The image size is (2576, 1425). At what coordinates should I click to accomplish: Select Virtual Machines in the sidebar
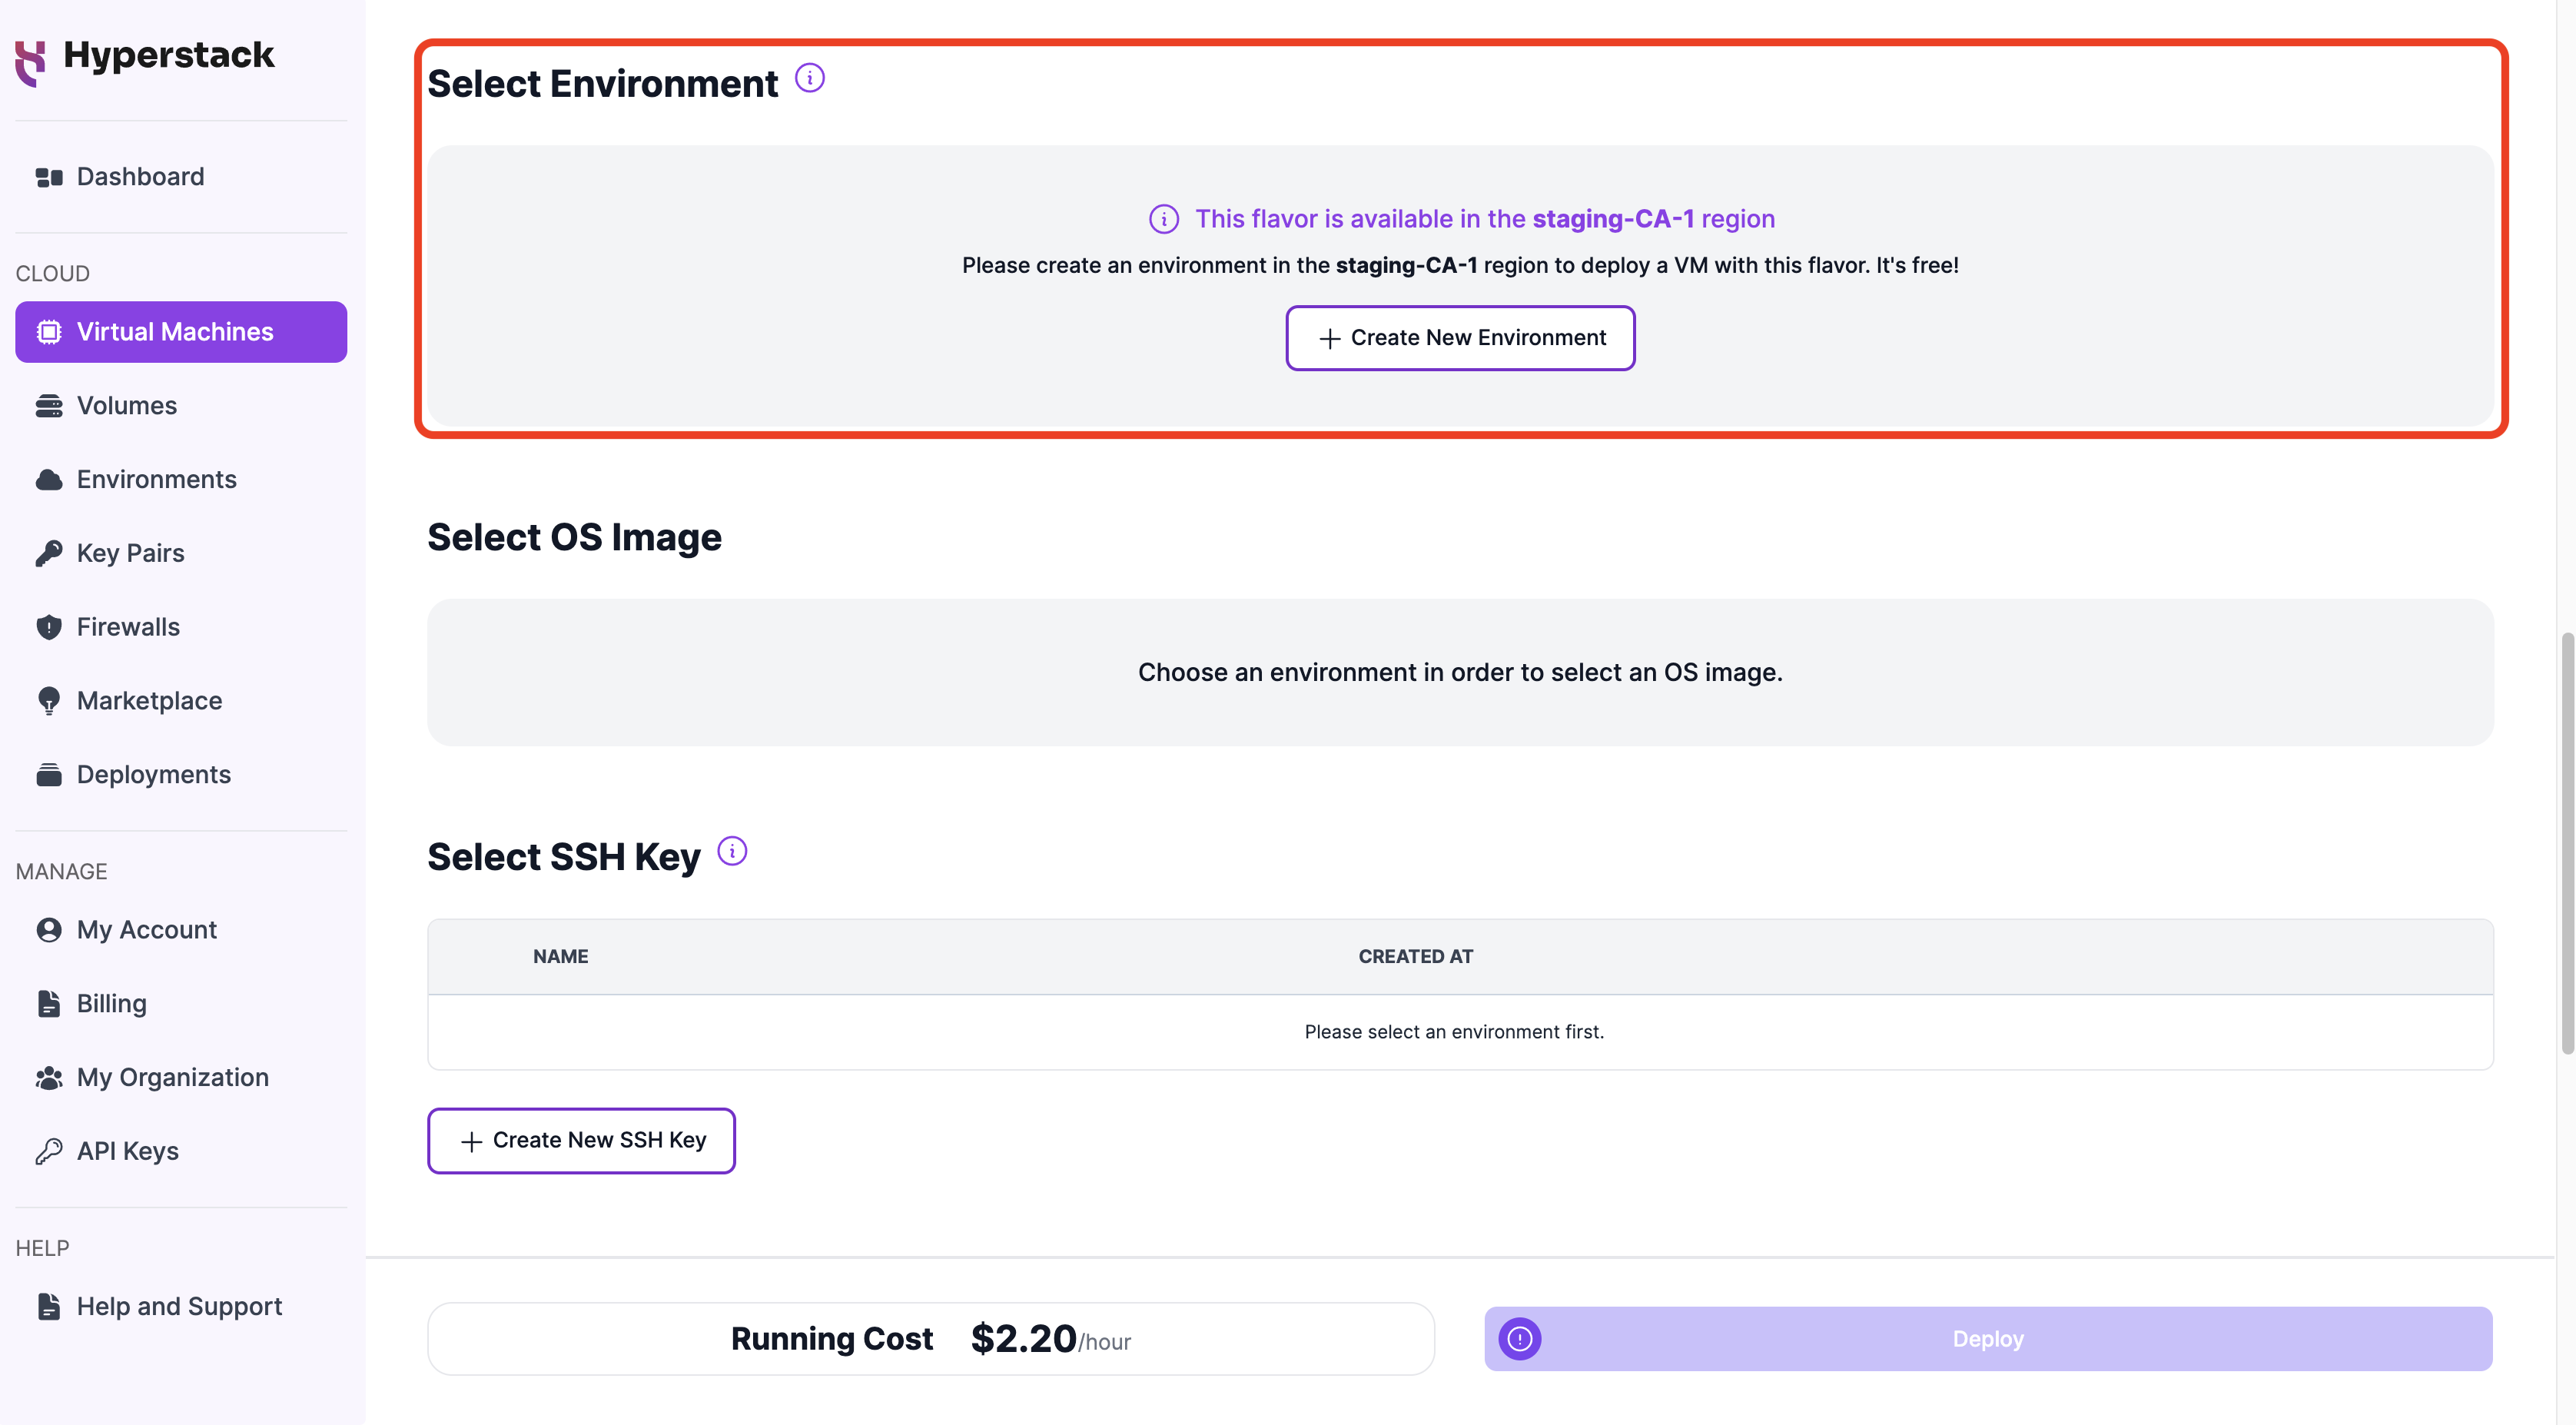tap(181, 332)
